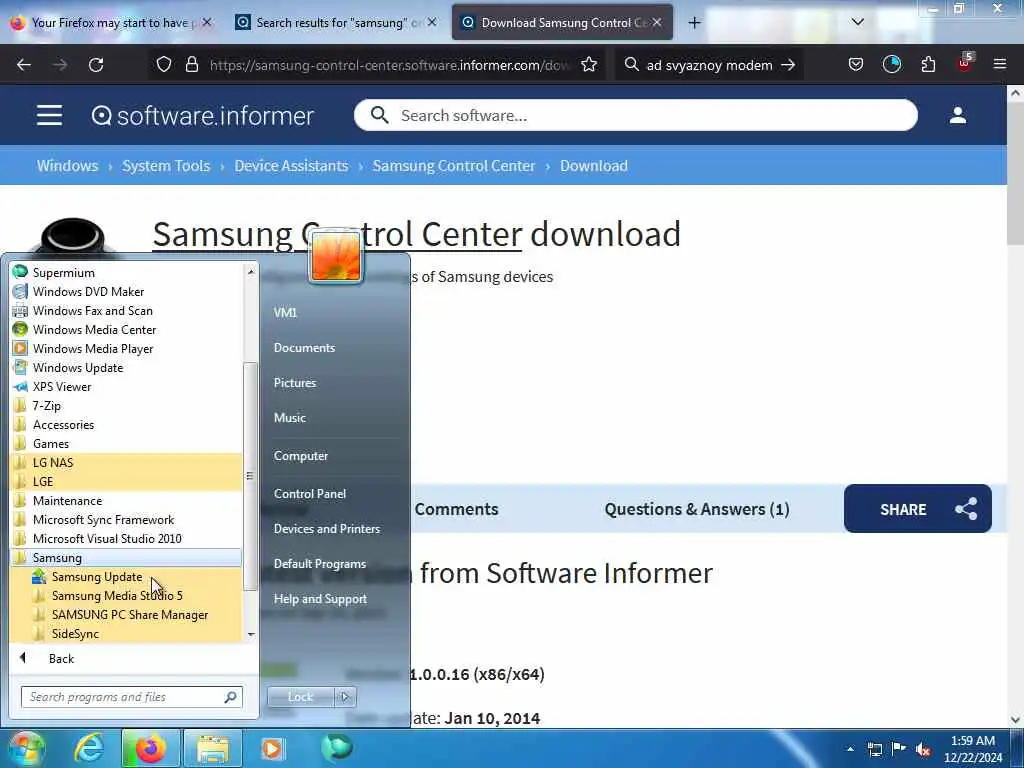Open Firefox application hamburger menu
1024x768 pixels.
tap(1000, 64)
